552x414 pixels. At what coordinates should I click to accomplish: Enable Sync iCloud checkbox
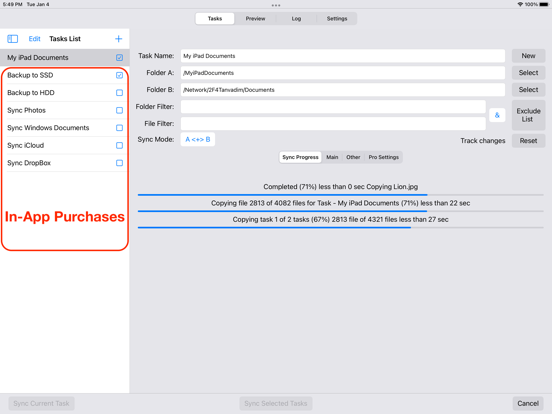click(120, 145)
